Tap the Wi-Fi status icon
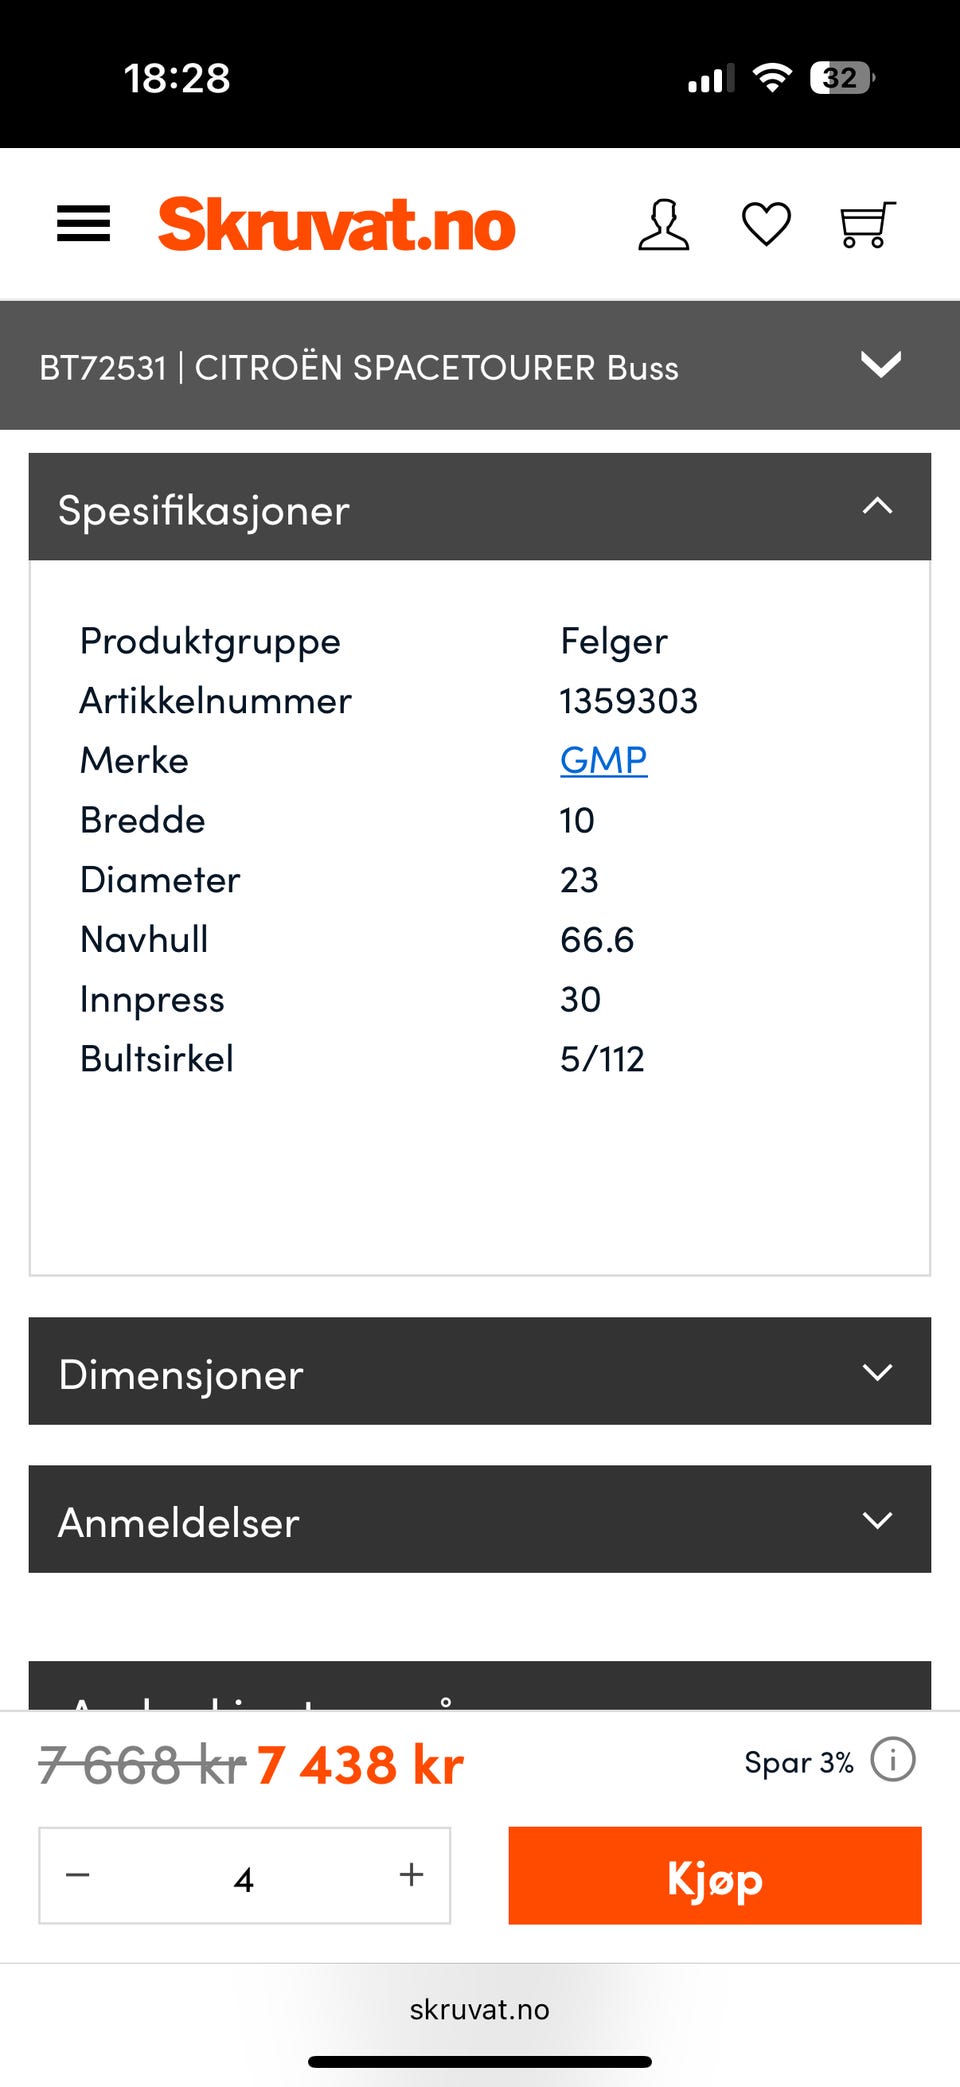 point(770,77)
